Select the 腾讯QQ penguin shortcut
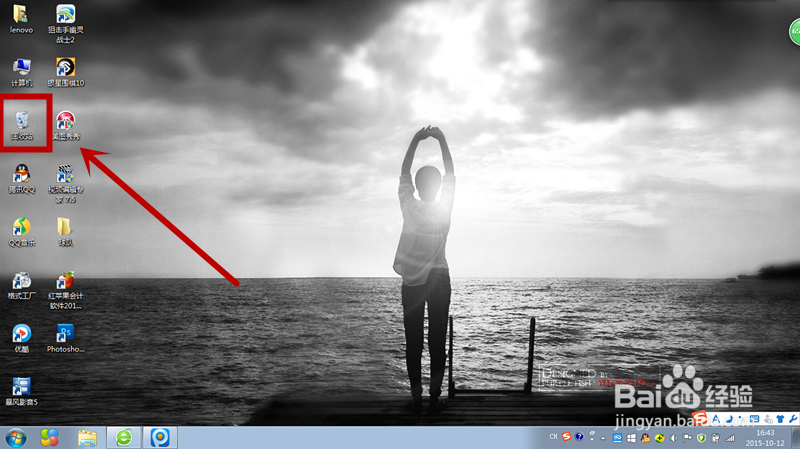The image size is (800, 449). click(21, 179)
